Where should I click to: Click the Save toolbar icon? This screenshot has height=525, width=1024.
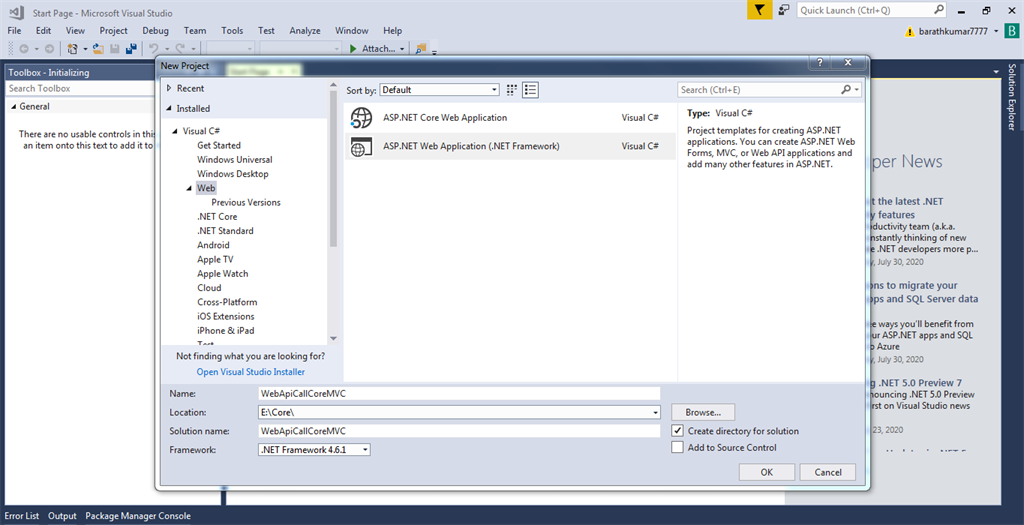[x=115, y=49]
